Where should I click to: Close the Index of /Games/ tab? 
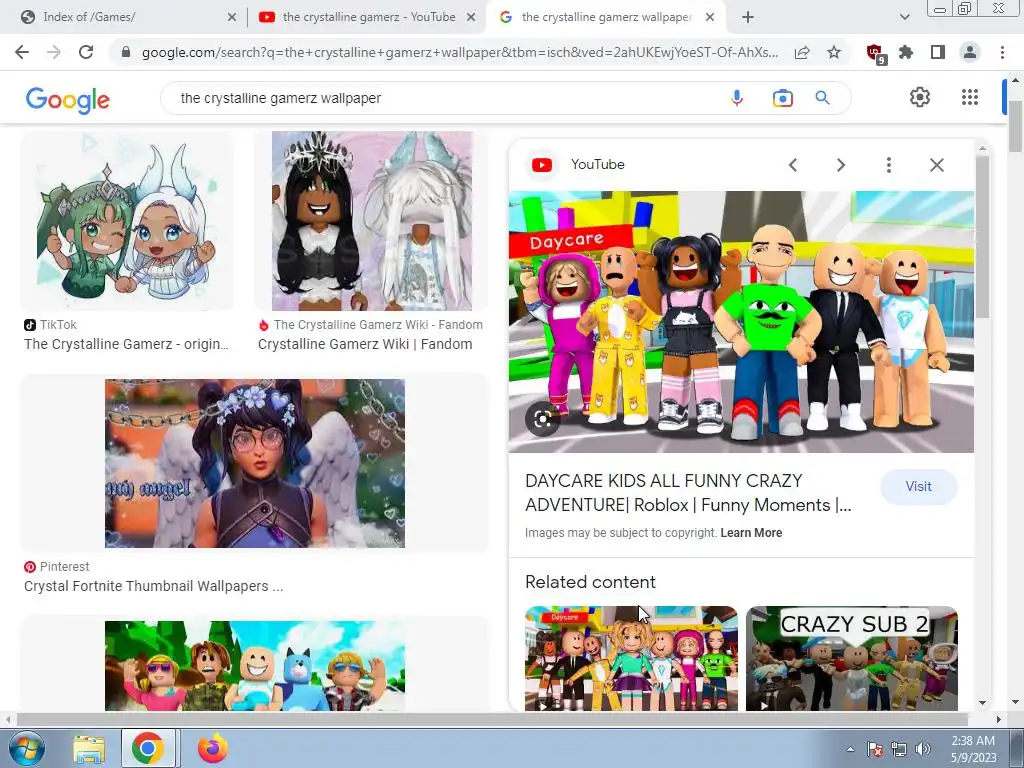pos(231,18)
